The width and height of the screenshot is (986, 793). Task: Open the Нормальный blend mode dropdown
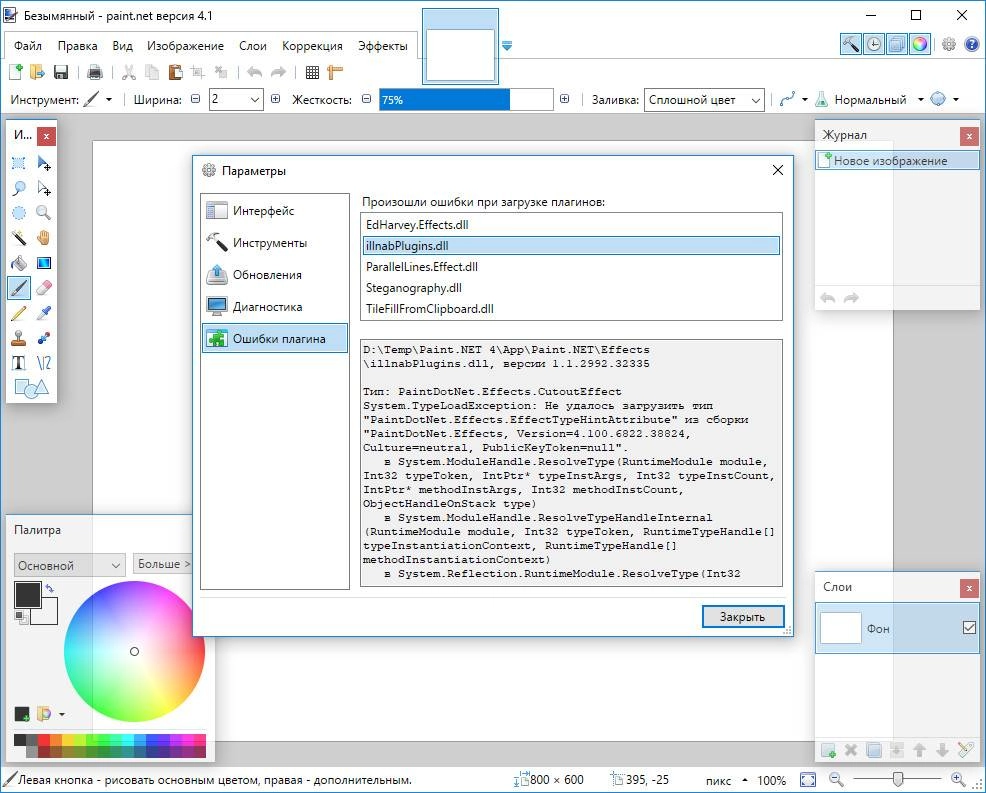pyautogui.click(x=921, y=99)
